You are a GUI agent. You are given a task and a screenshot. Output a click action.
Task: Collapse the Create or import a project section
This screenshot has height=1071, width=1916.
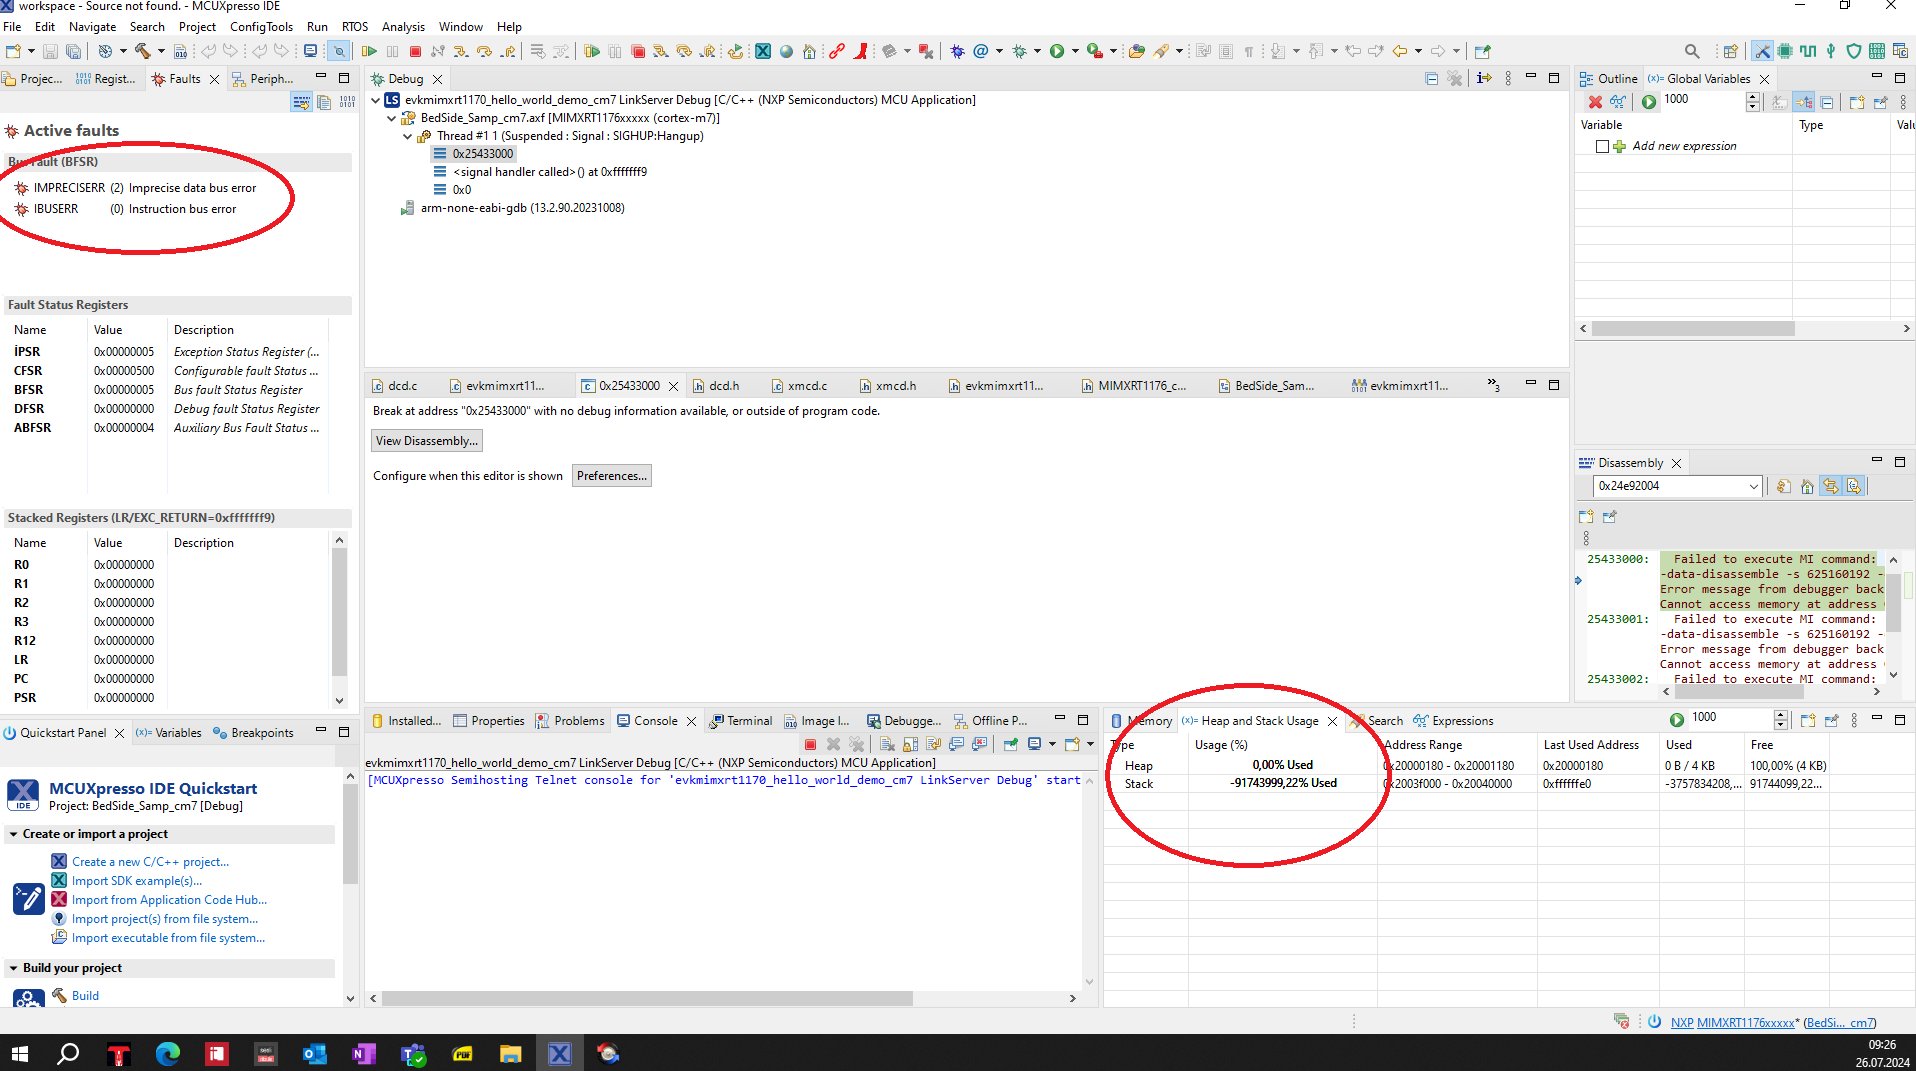coord(13,834)
